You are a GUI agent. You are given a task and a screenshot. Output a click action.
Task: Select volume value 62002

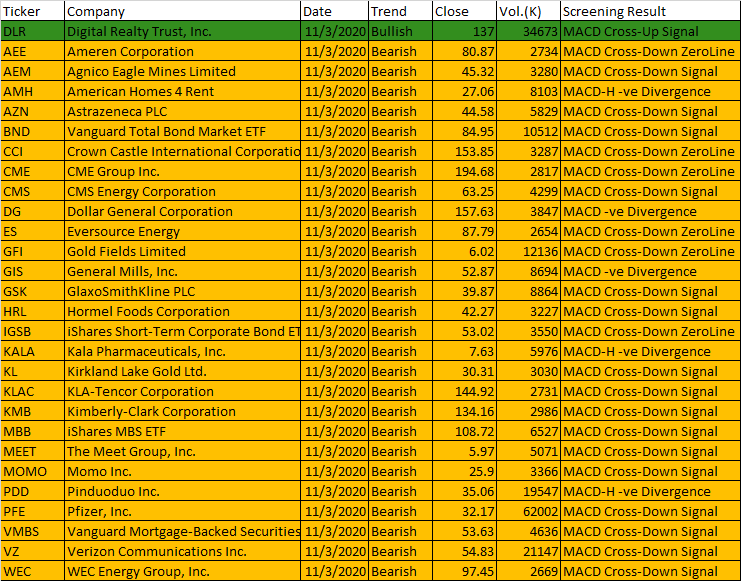pyautogui.click(x=528, y=512)
